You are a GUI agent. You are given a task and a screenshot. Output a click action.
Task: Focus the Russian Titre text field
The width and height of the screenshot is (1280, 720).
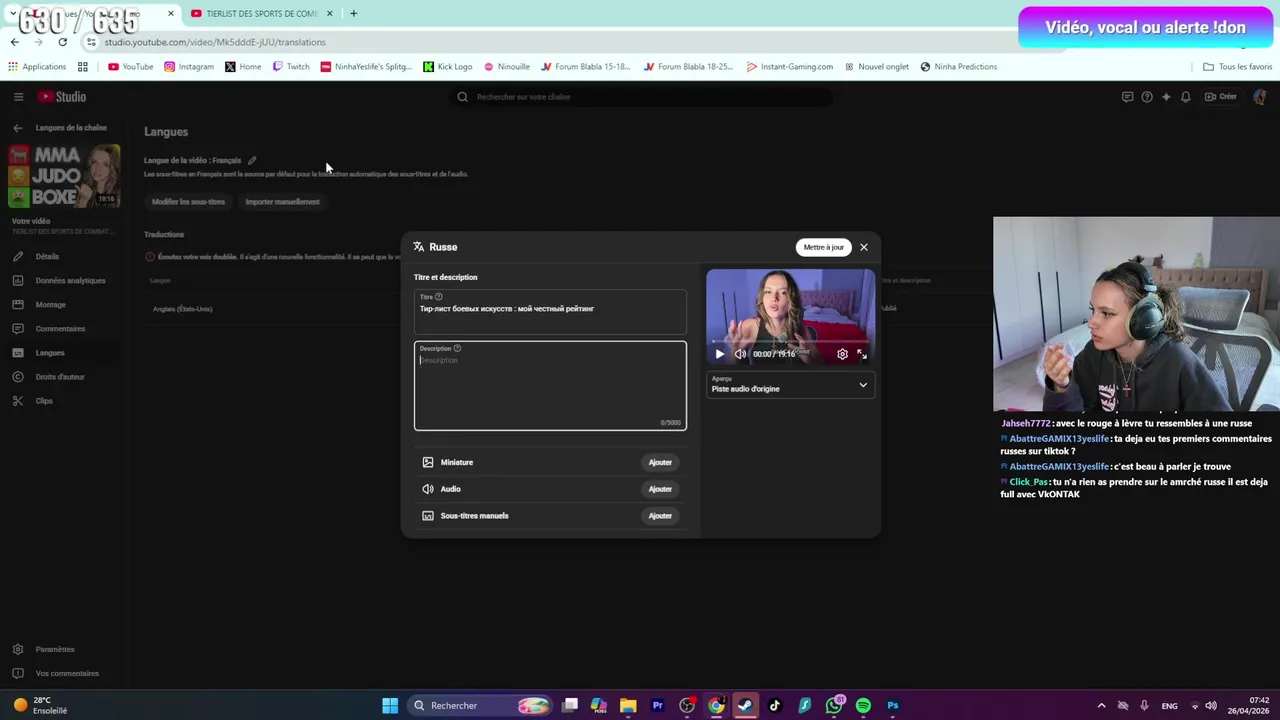tap(550, 311)
